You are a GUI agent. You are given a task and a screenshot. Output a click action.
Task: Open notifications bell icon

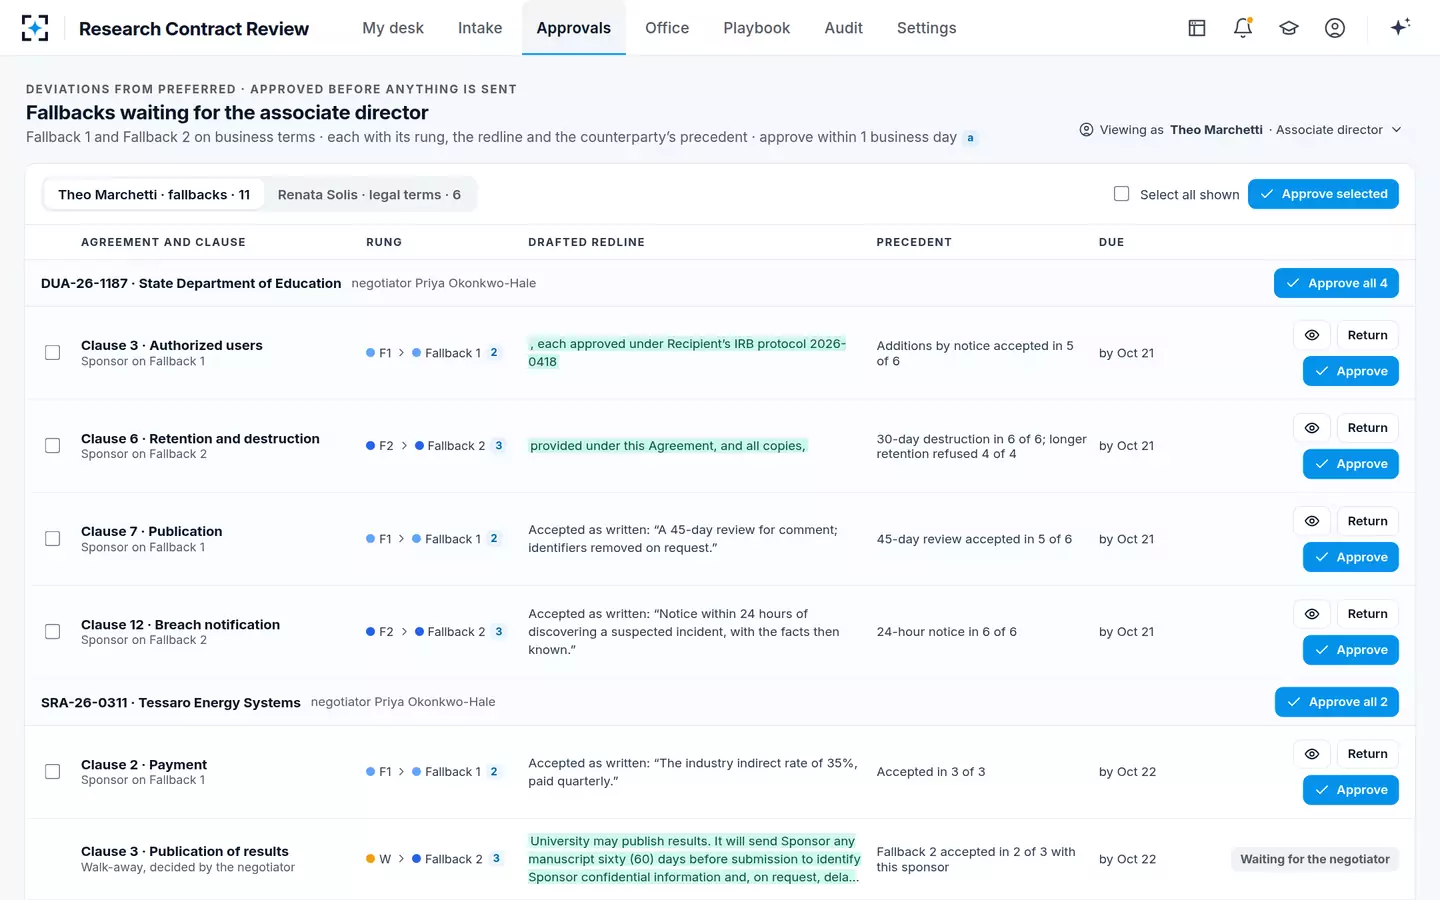1243,28
